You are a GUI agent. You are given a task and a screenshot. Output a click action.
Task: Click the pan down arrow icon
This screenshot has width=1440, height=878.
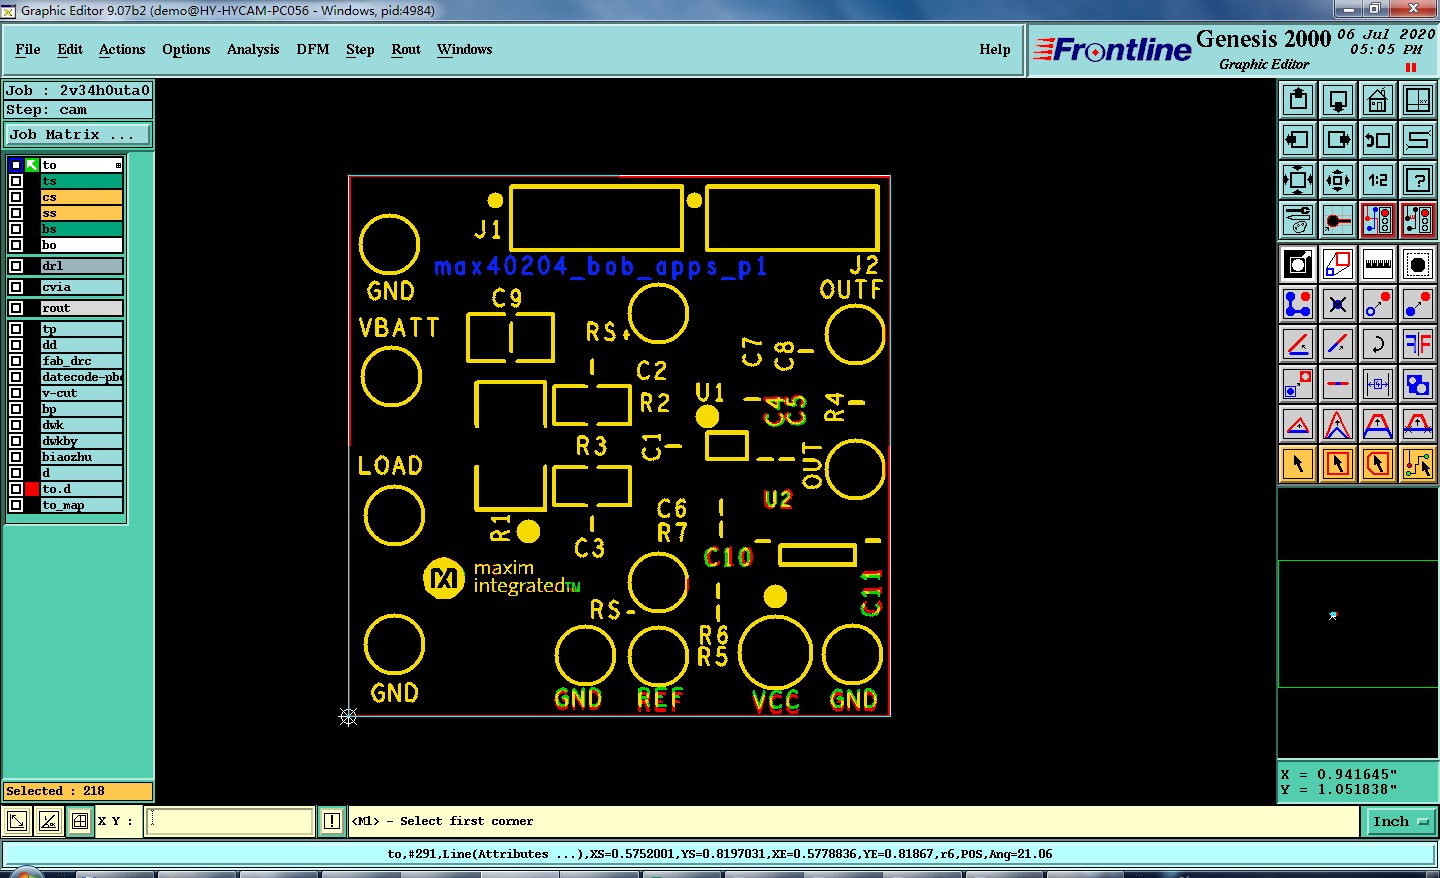1338,100
